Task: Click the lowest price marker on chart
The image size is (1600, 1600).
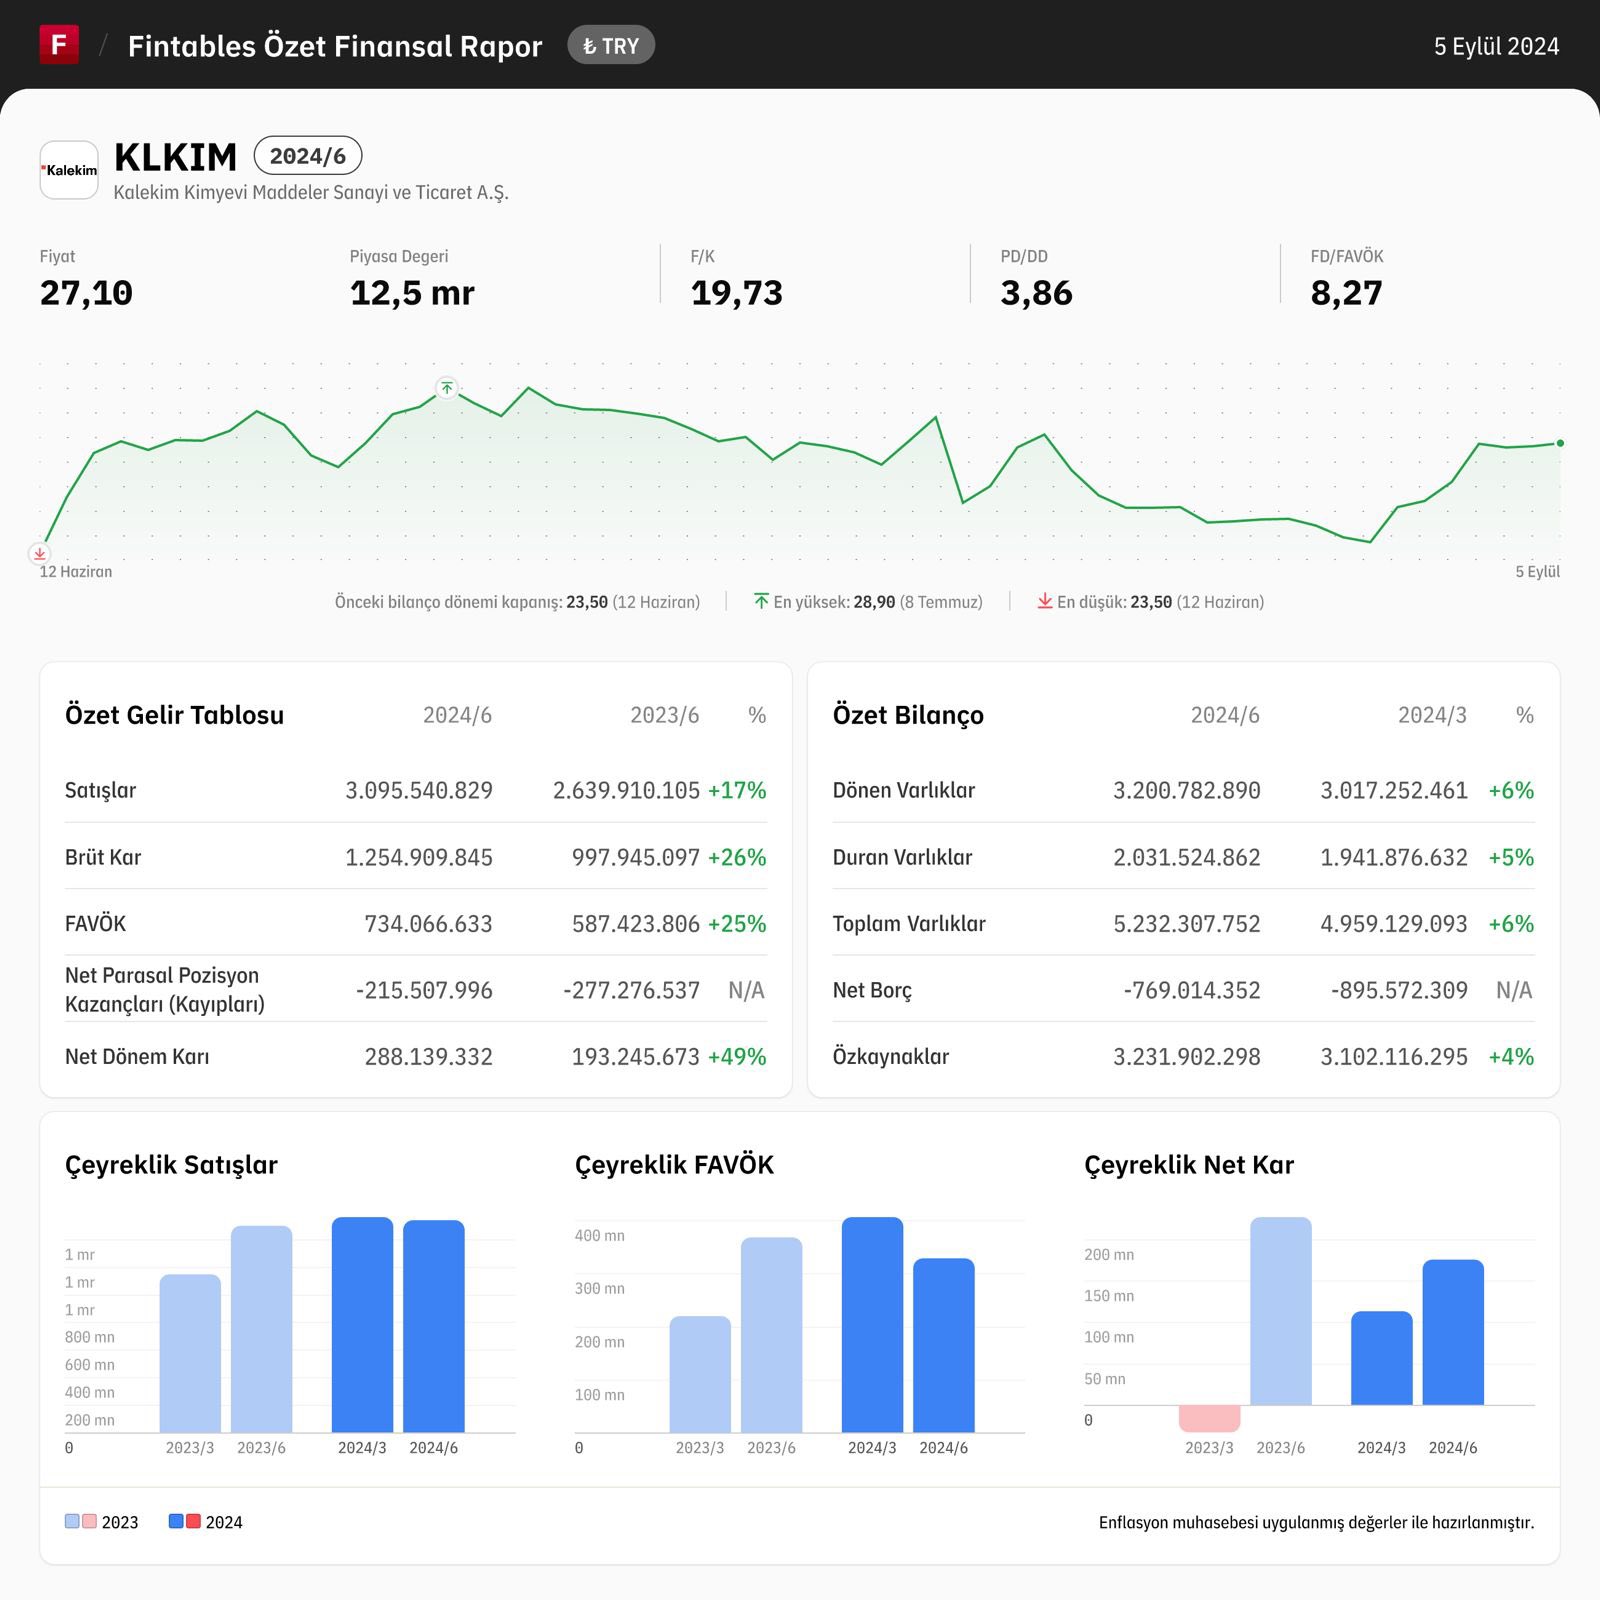Action: 40,553
